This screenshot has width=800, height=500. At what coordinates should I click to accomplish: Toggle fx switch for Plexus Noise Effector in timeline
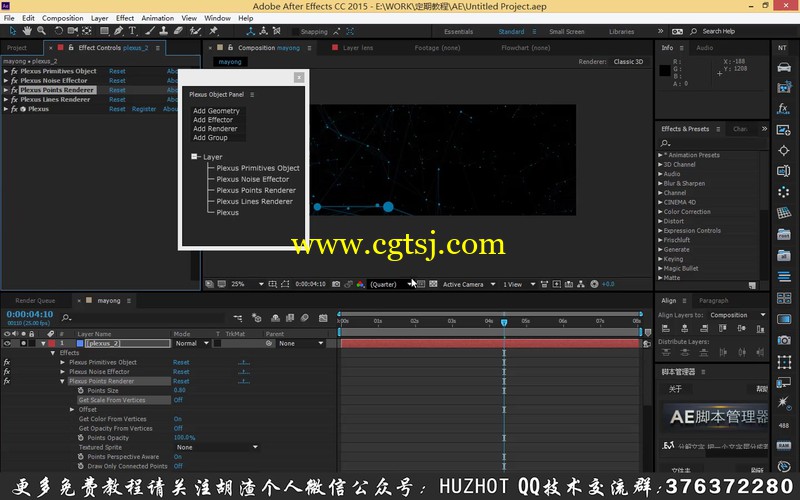click(x=7, y=372)
